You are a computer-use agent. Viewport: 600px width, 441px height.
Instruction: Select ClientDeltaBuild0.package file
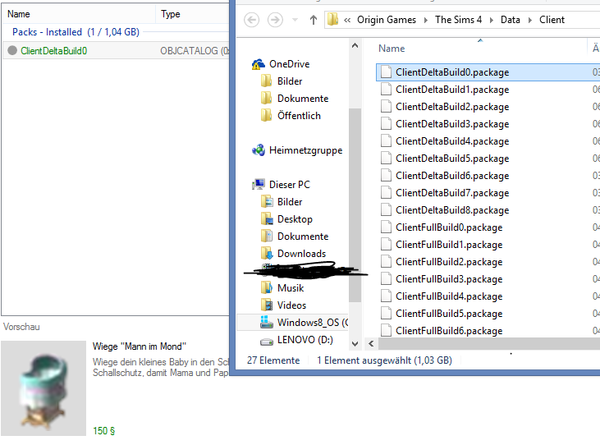click(452, 72)
